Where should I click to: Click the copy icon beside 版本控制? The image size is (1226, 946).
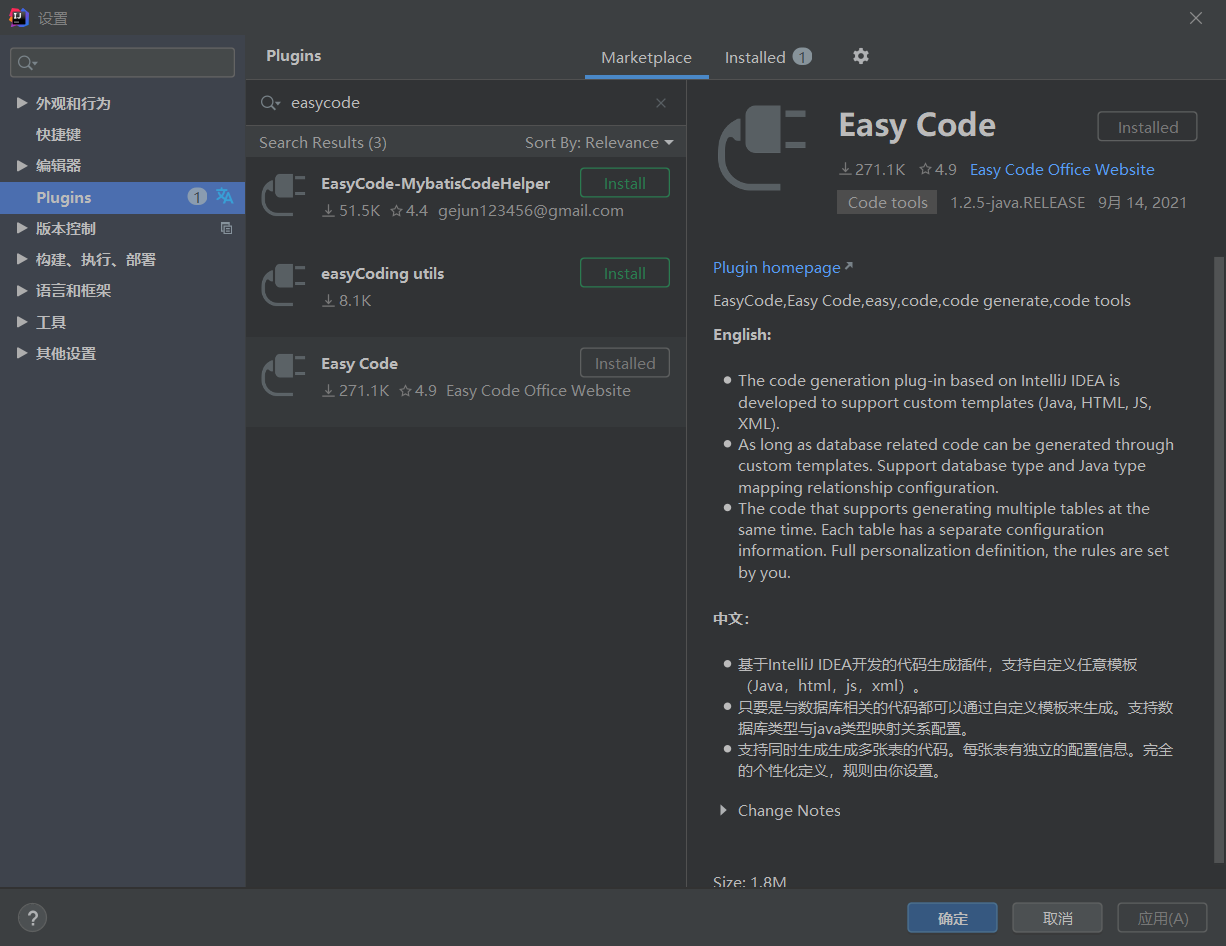click(x=226, y=228)
